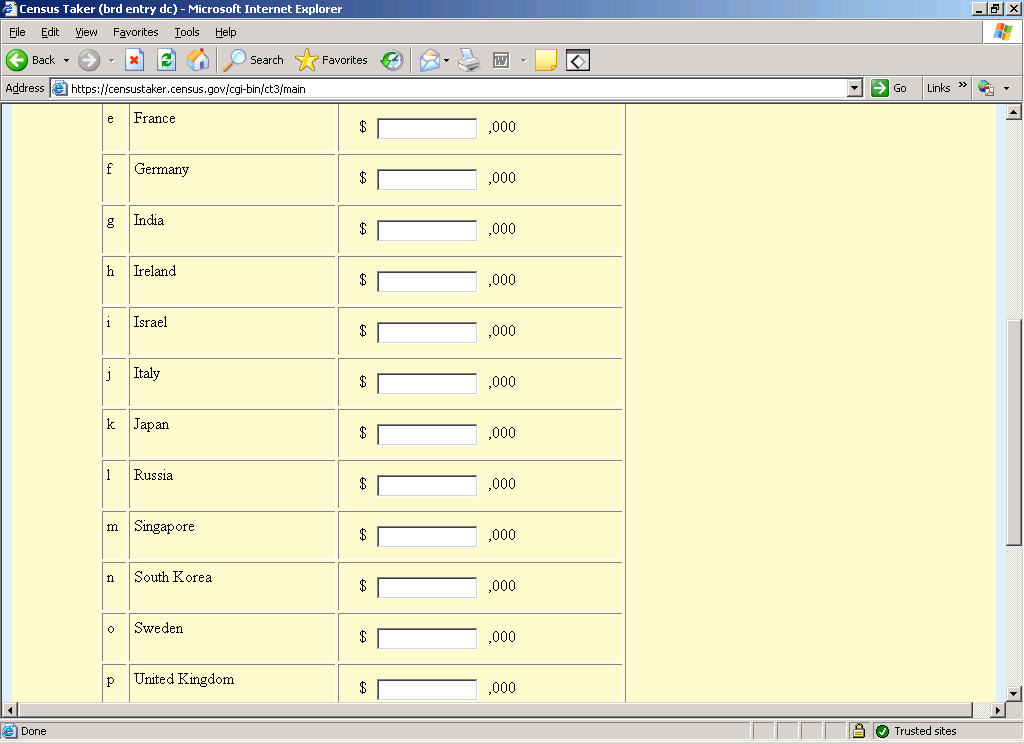Click the vertical scrollbar thumb
The image size is (1024, 744).
[x=1014, y=432]
